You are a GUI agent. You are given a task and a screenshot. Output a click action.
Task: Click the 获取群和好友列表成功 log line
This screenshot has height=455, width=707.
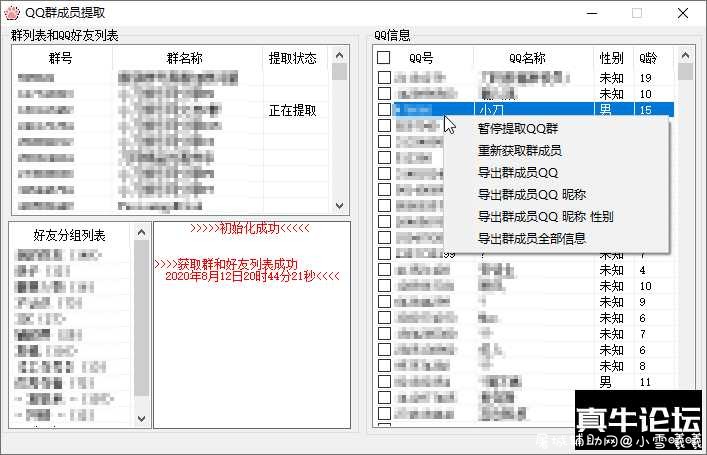coord(226,264)
